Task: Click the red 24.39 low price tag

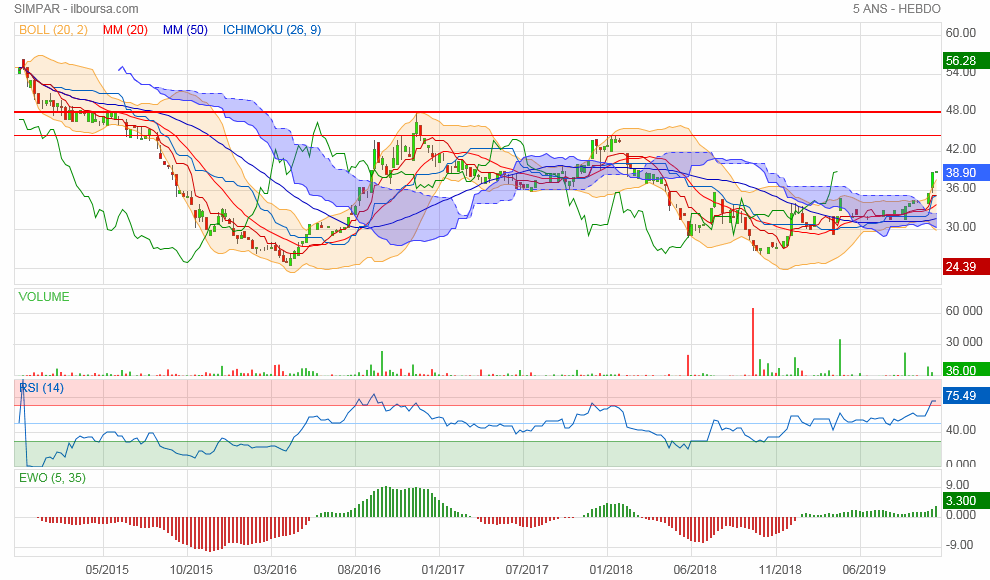Action: [x=966, y=266]
